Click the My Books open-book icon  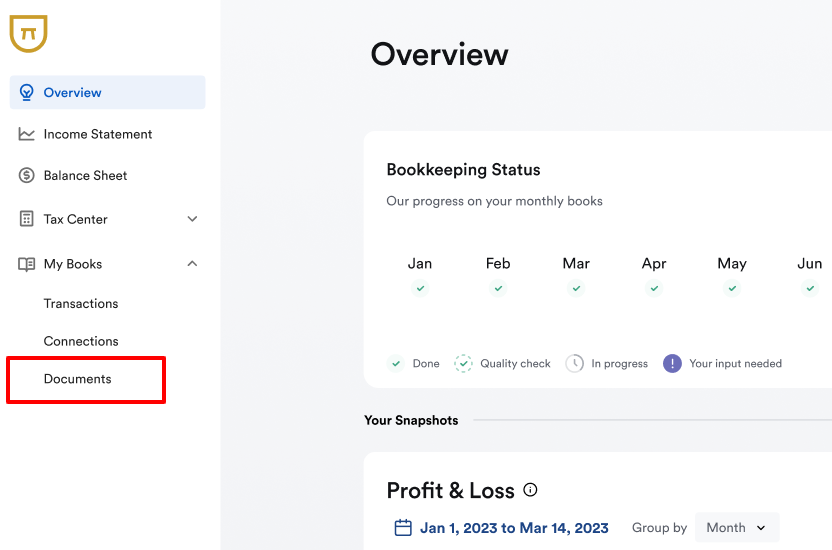click(x=27, y=264)
